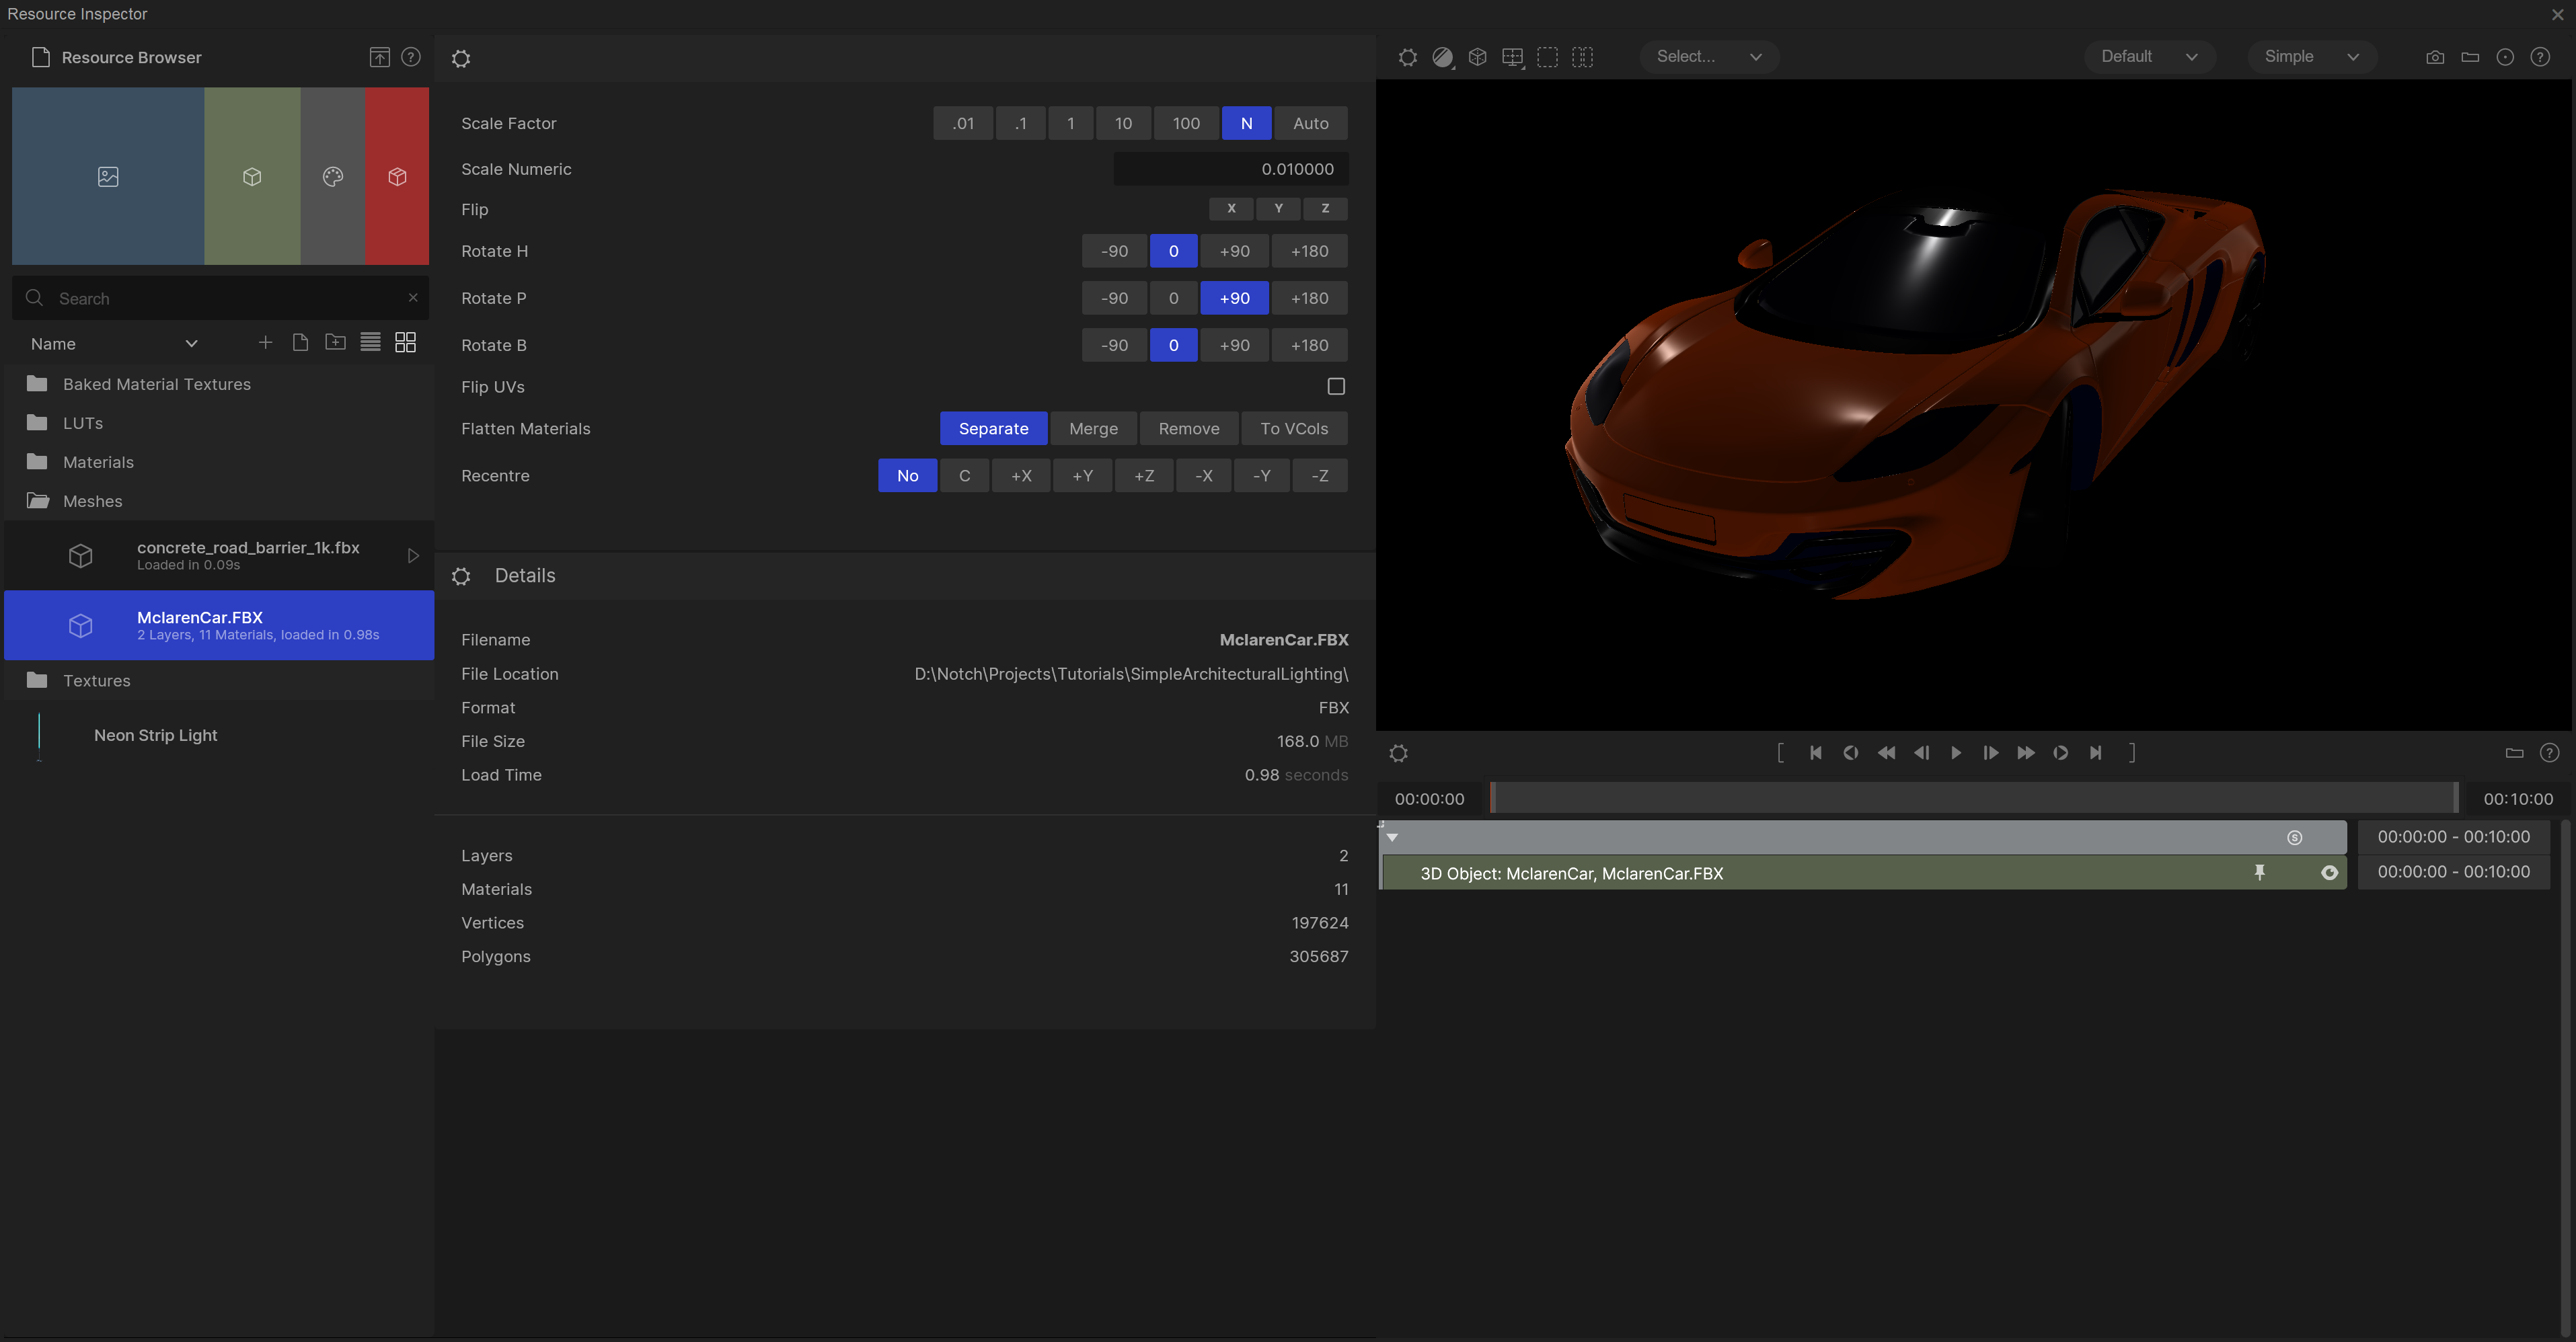This screenshot has height=1342, width=2576.
Task: Toggle Flip on the X axis
Action: pos(1231,208)
